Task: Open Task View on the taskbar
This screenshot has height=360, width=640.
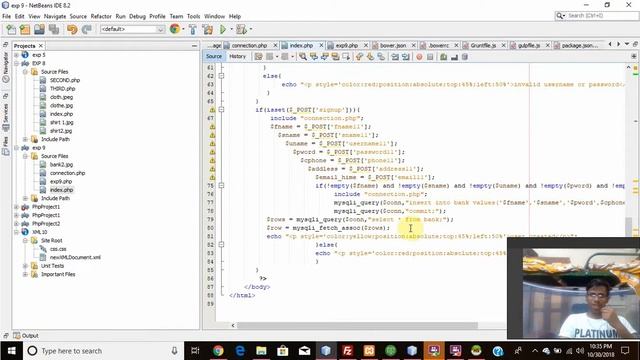Action: pos(195,351)
